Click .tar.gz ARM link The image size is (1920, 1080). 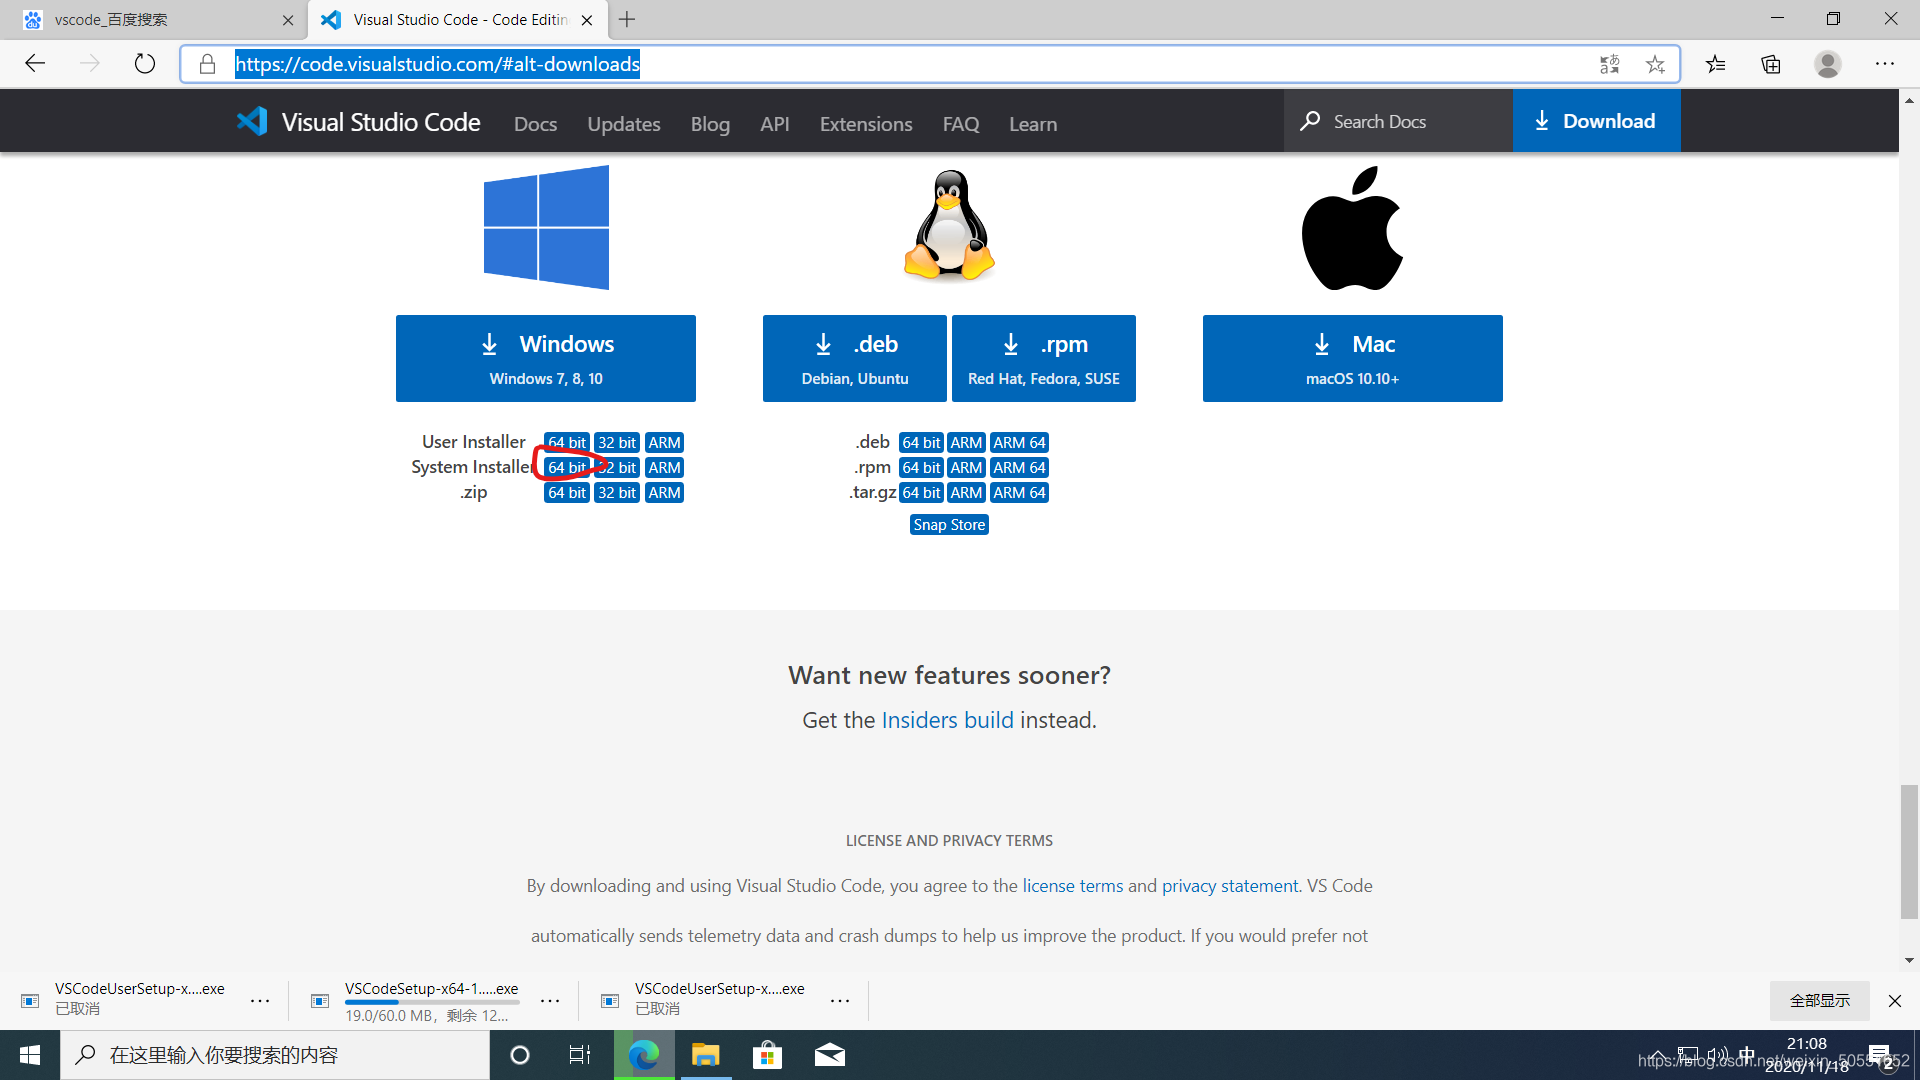(x=966, y=492)
